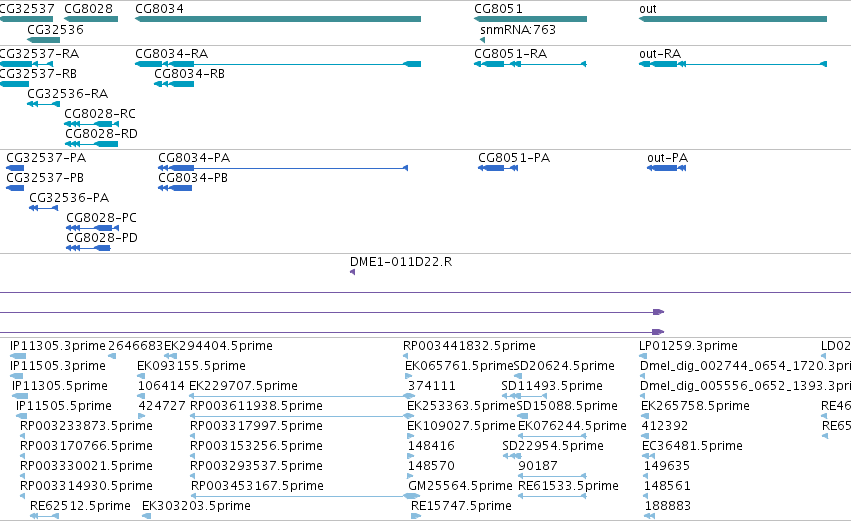The height and width of the screenshot is (521, 851).
Task: Click EST label 90187
Action: [538, 466]
